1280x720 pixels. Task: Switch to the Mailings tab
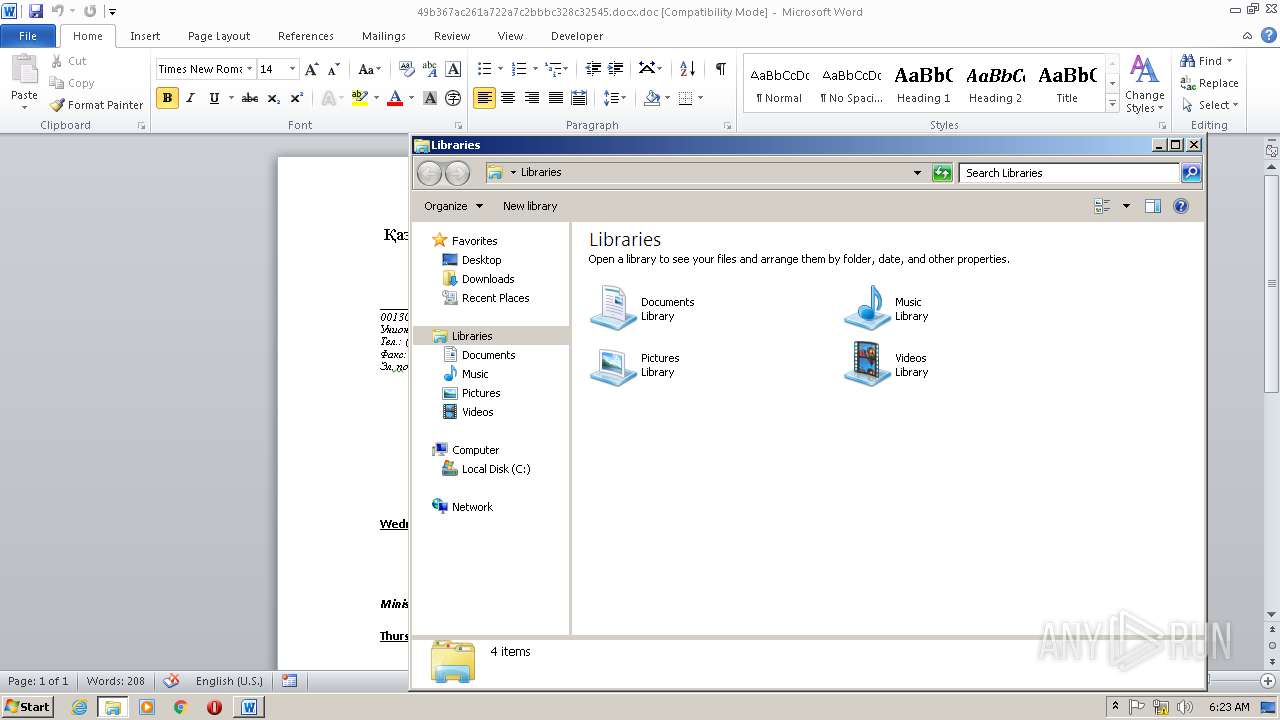tap(384, 36)
